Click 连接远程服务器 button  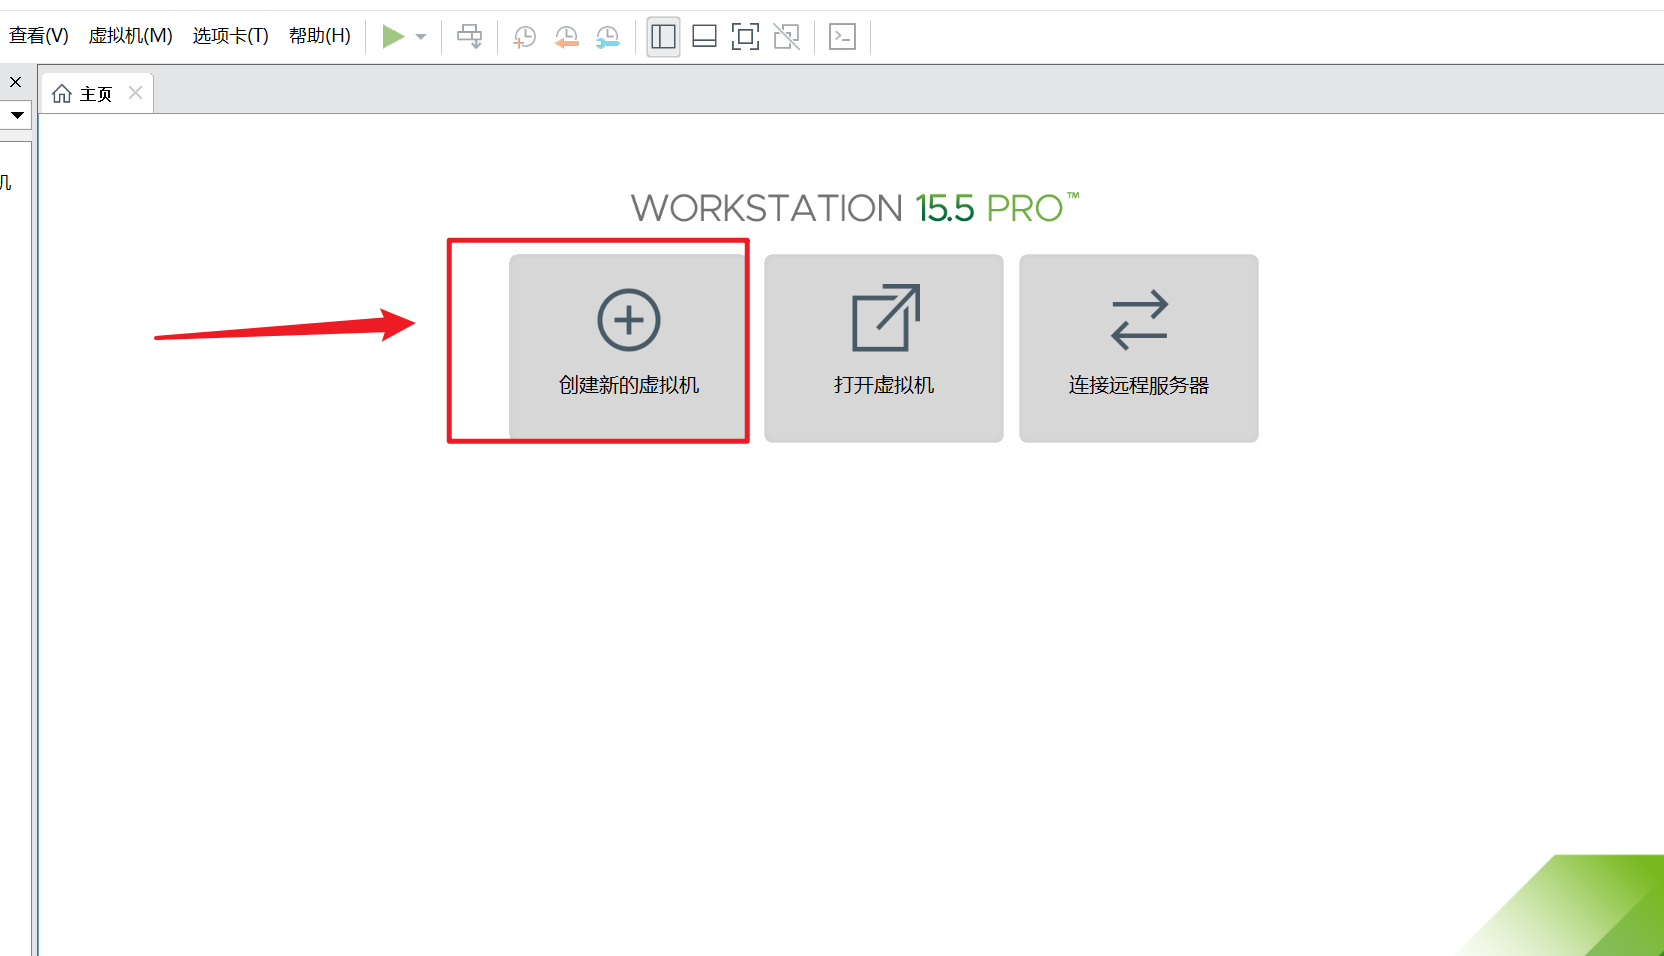click(1139, 347)
